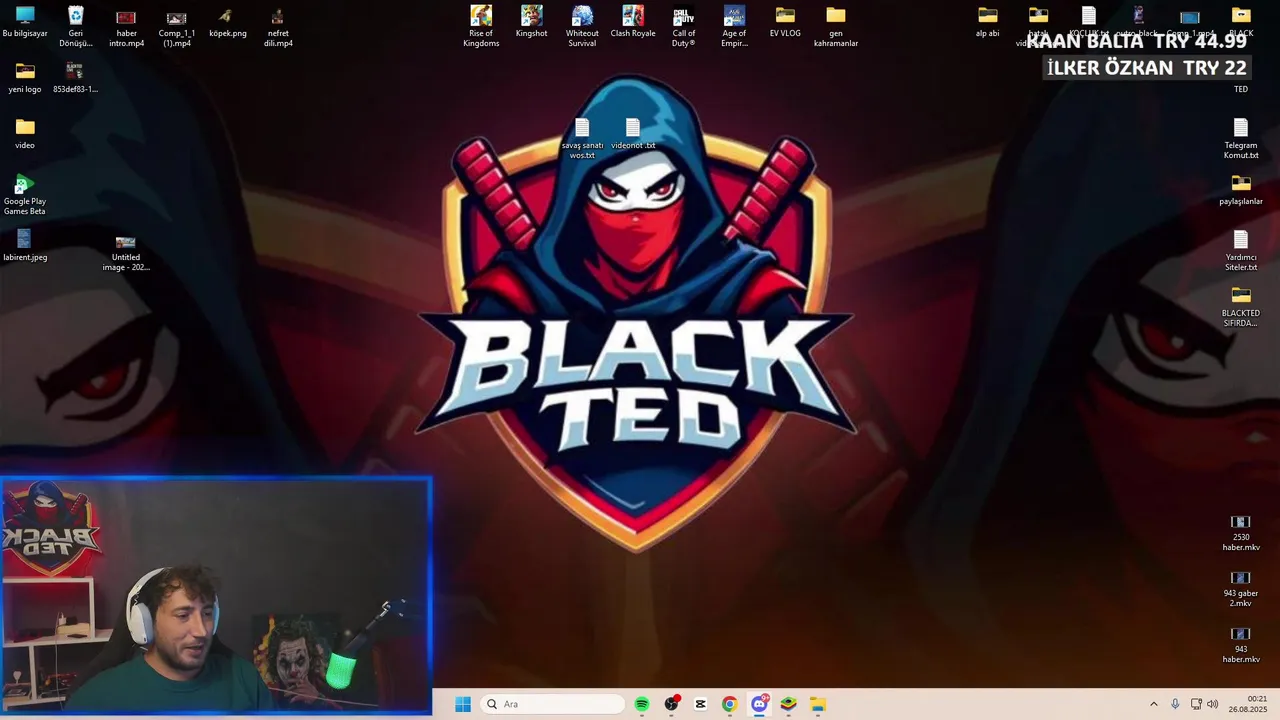Open the KOÇLUK.txt desktop file
The height and width of the screenshot is (720, 1280).
point(1089,22)
